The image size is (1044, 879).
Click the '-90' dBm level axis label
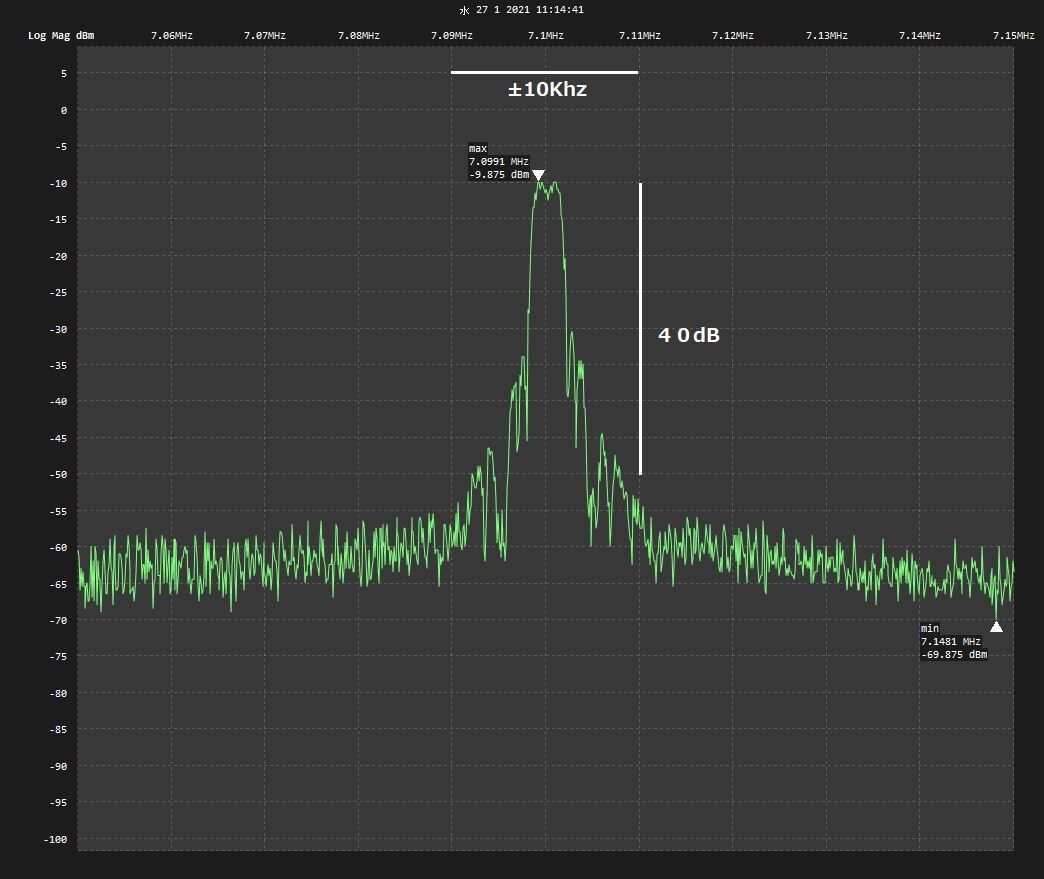[x=59, y=766]
